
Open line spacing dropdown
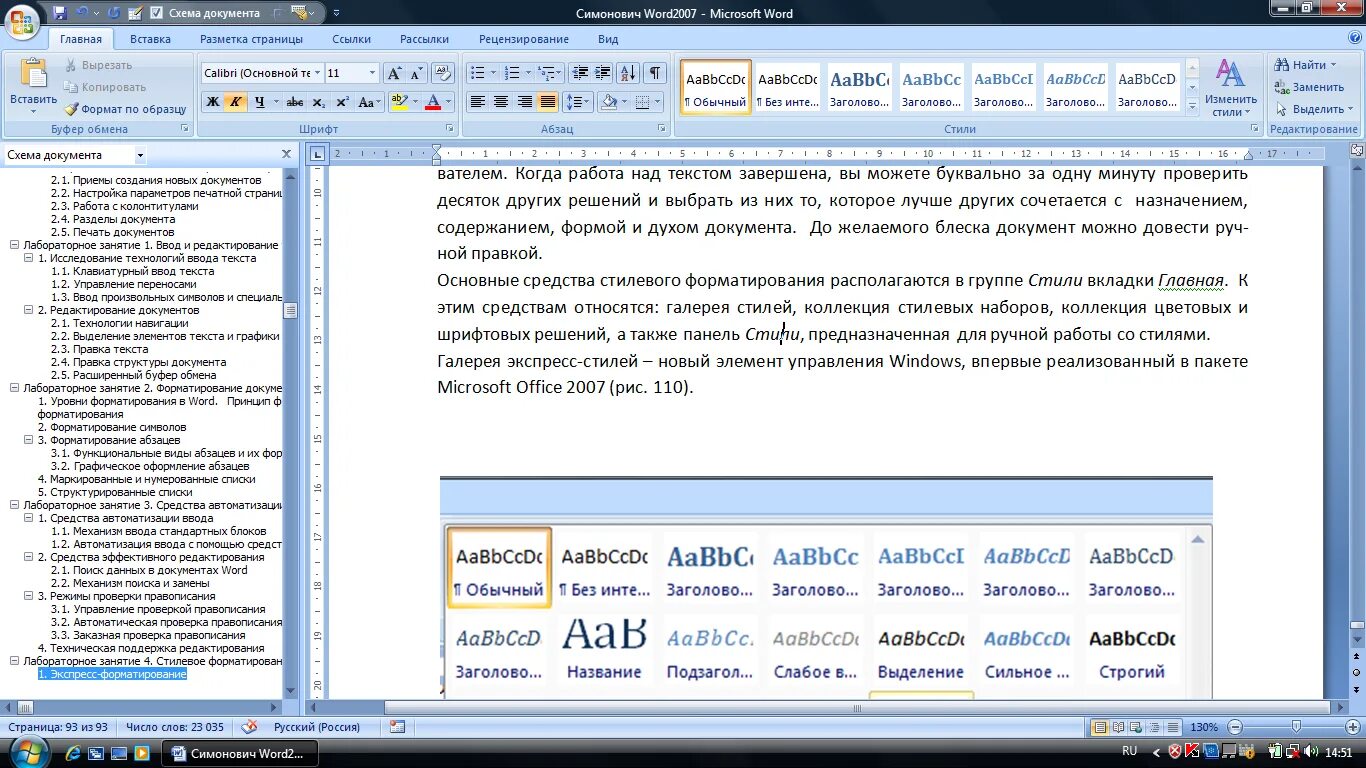pyautogui.click(x=578, y=102)
